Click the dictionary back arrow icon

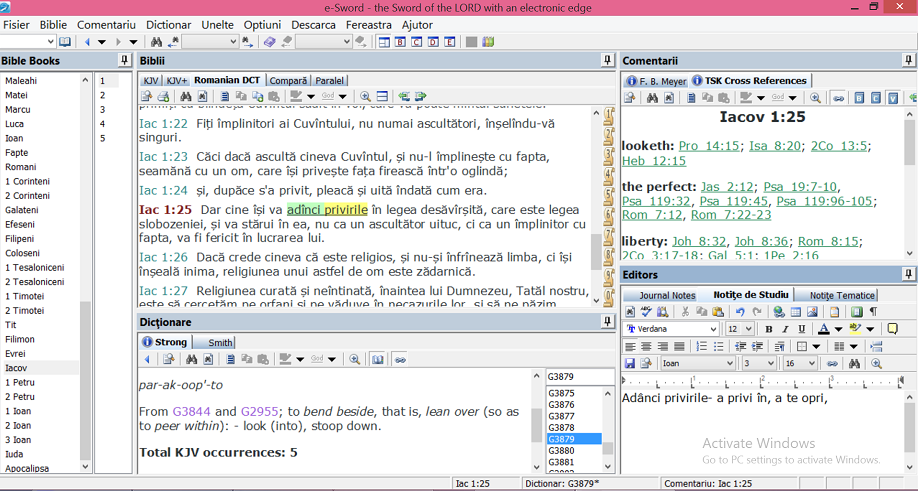tap(147, 359)
